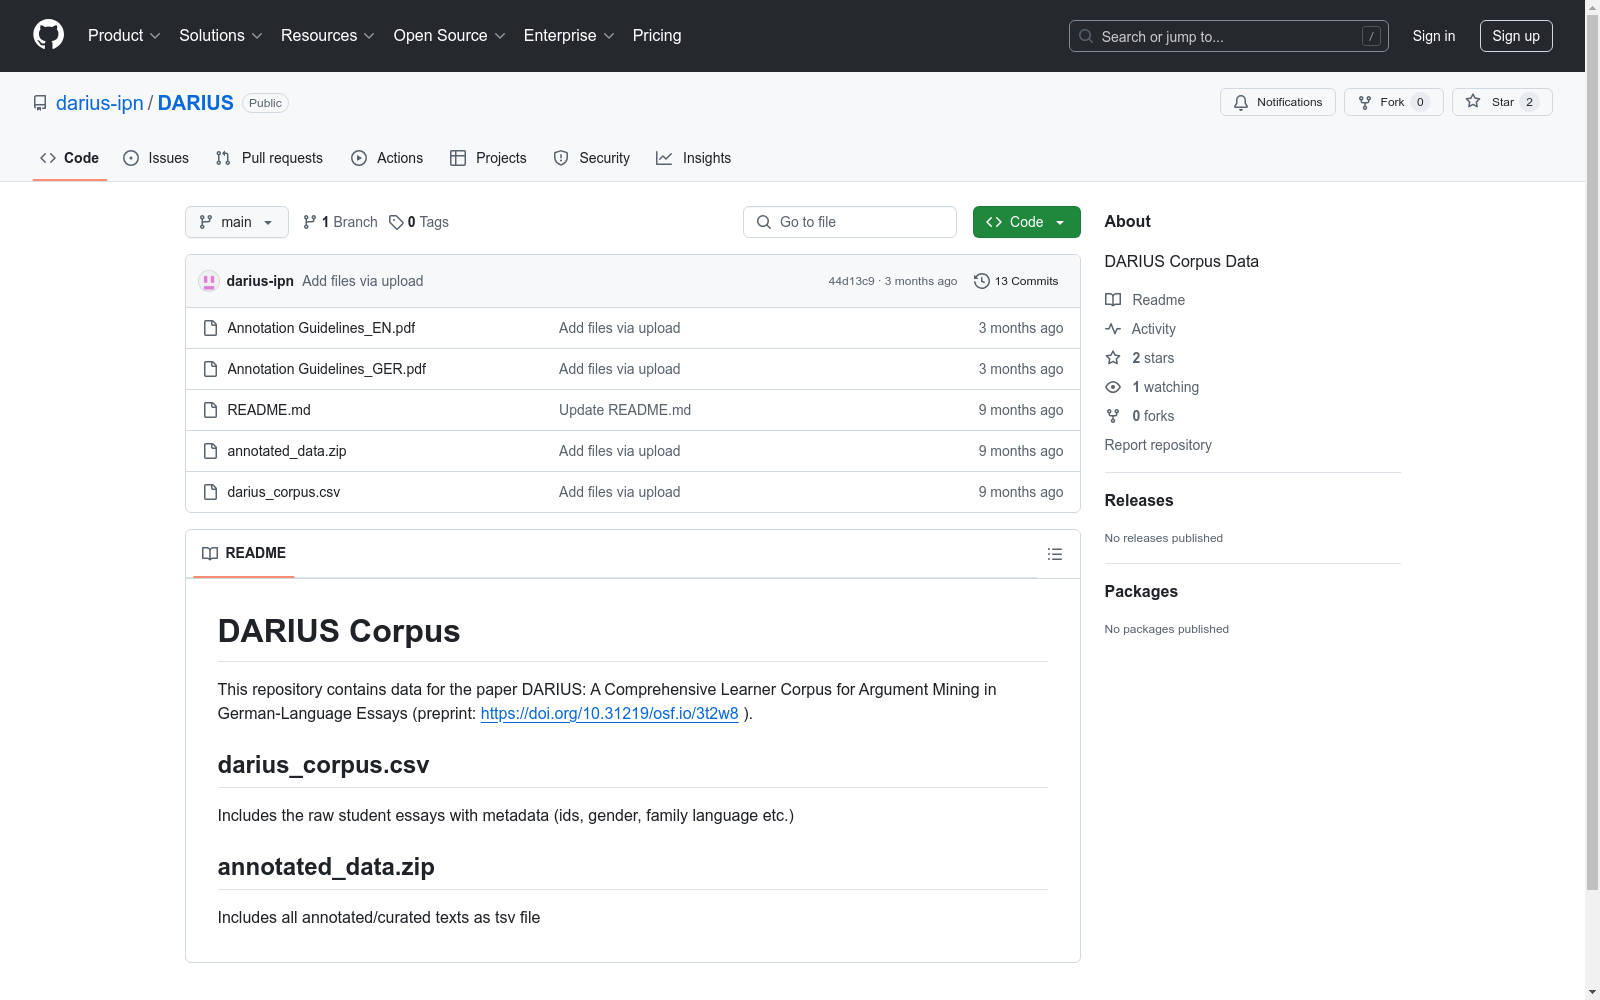
Task: Open the Insights tab
Action: (694, 158)
